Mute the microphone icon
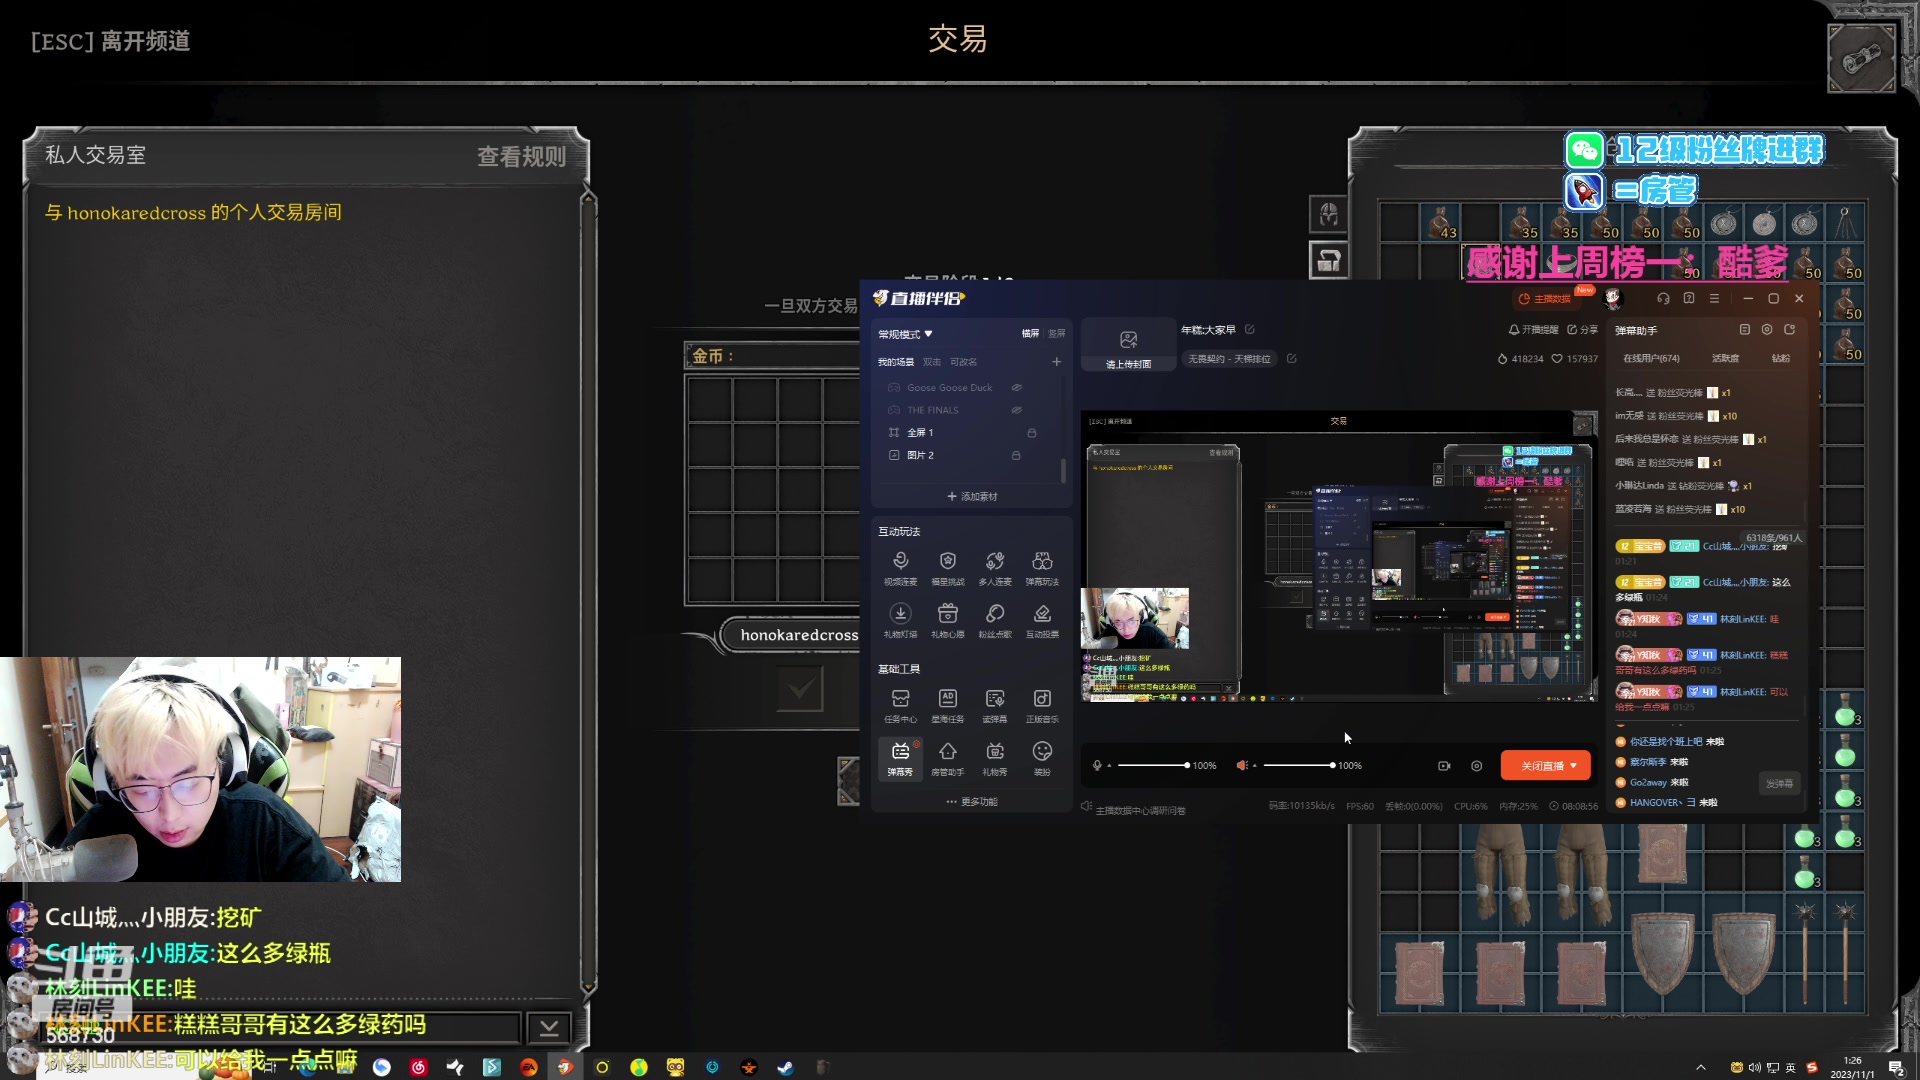Screen dimensions: 1920x1080 pyautogui.click(x=1097, y=766)
